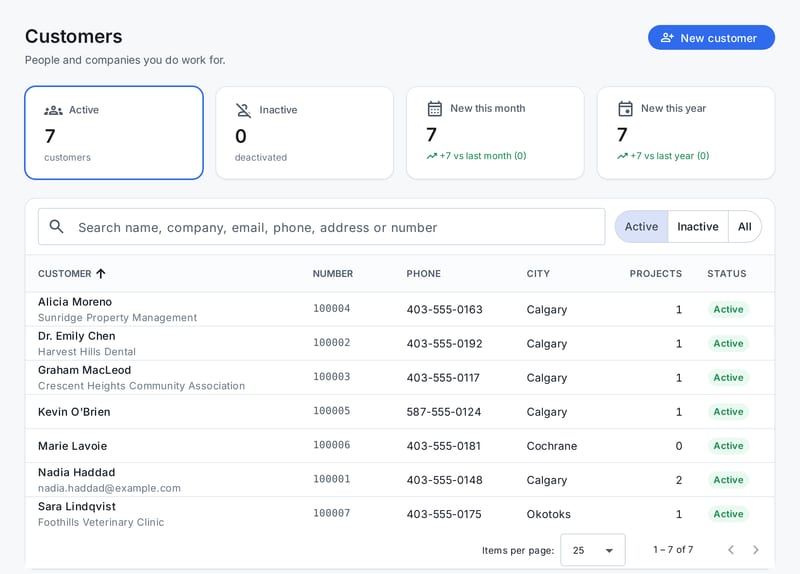Click customer number 100005
This screenshot has width=800, height=574.
[x=332, y=411]
